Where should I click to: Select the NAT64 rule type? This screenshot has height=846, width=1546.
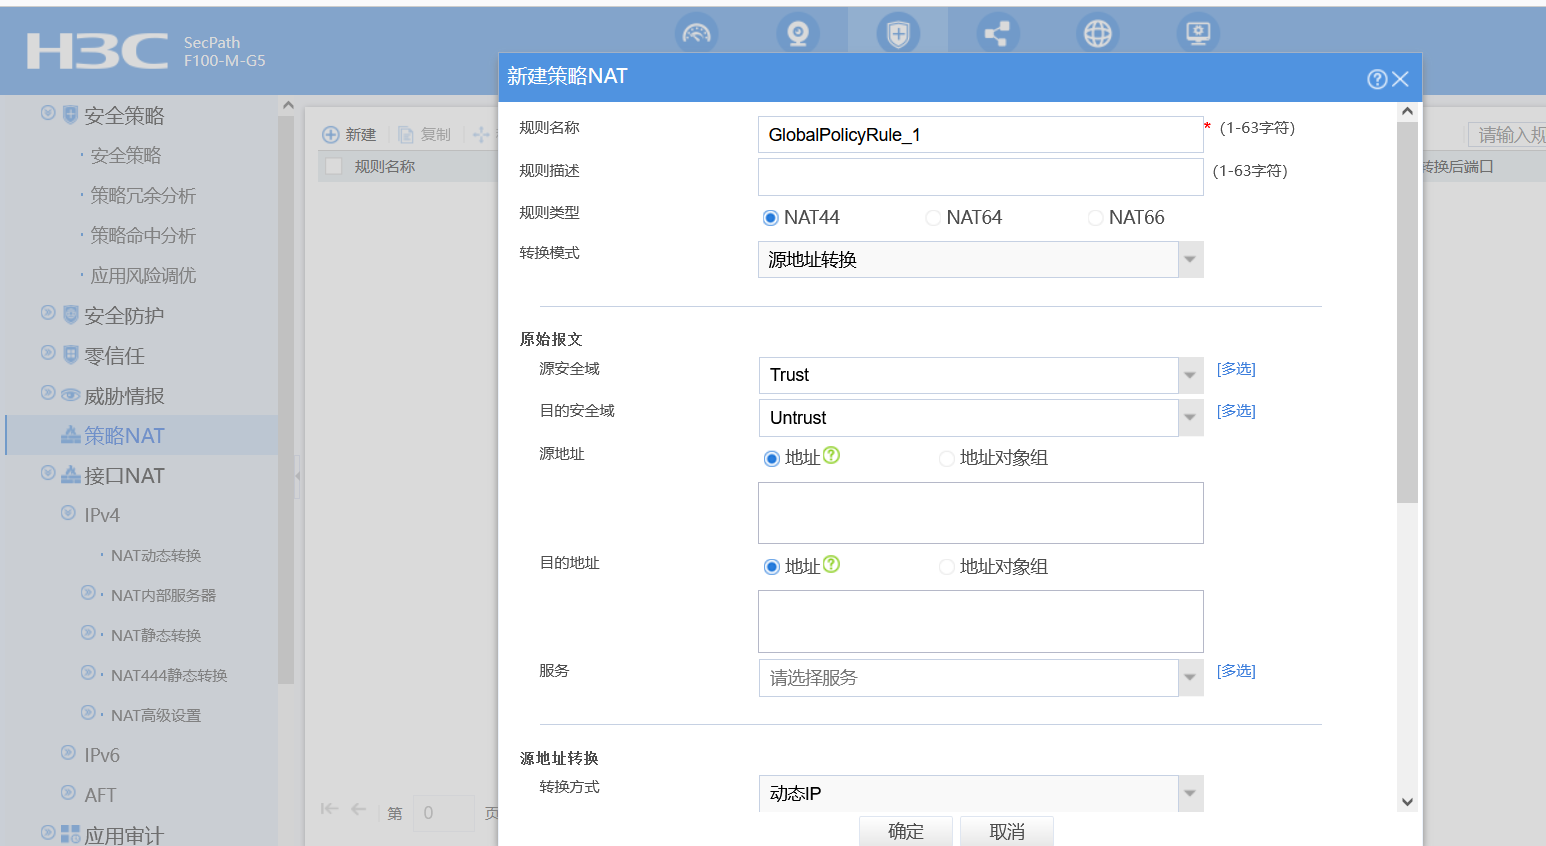click(x=933, y=218)
